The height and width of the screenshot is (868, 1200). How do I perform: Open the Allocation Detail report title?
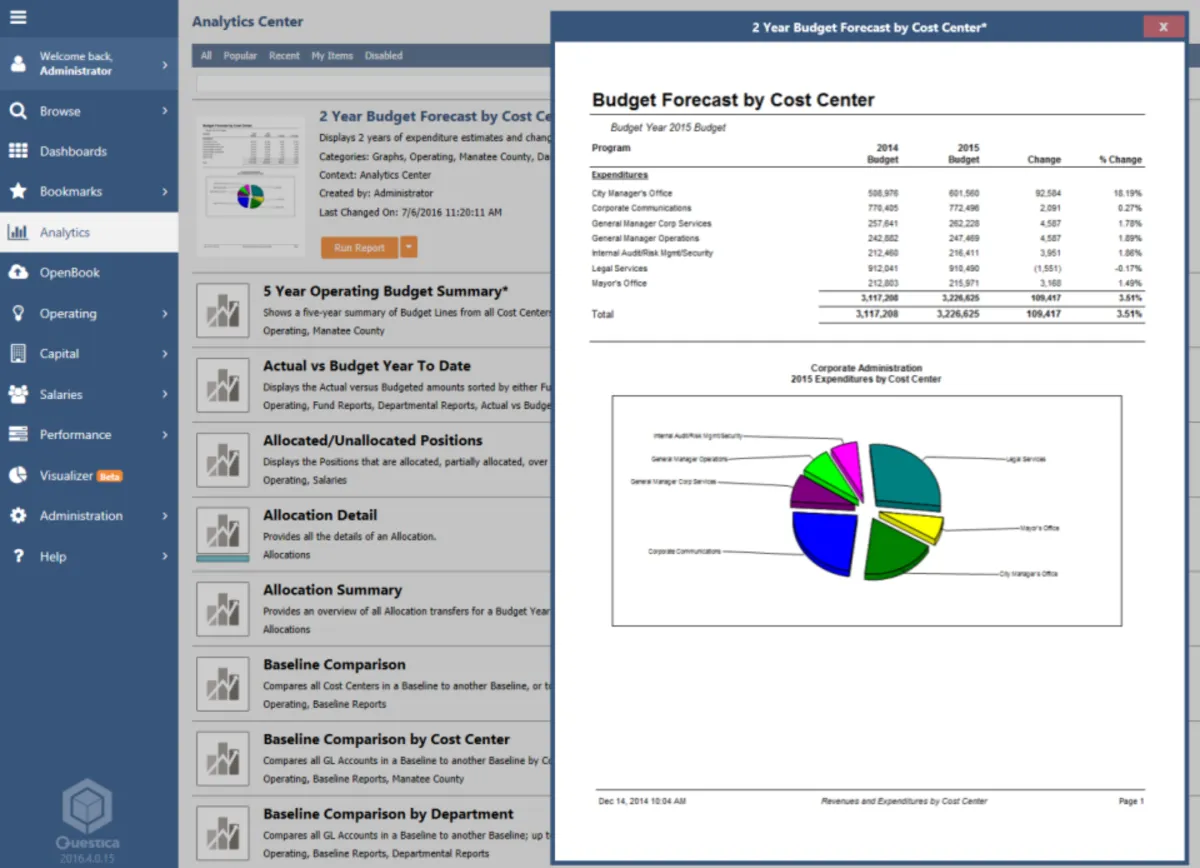320,515
